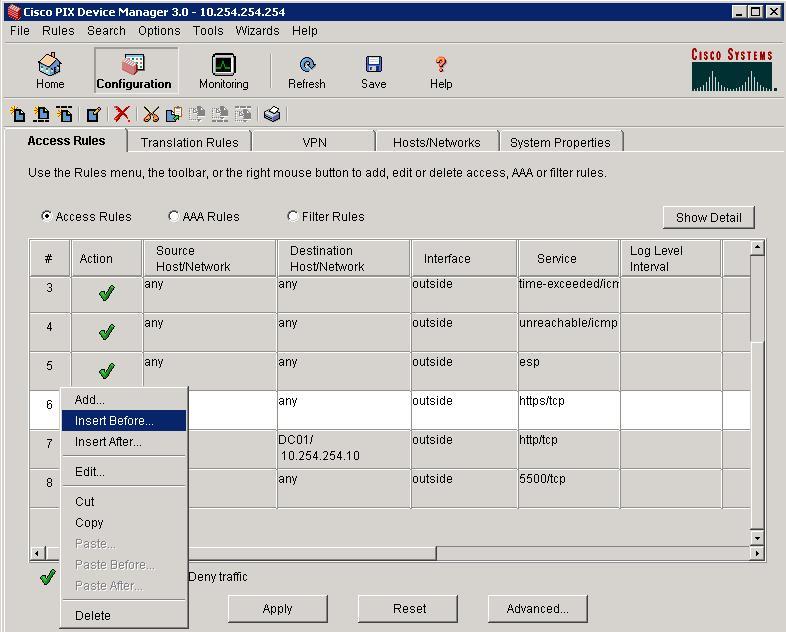This screenshot has width=786, height=632.
Task: Open the Tools menu
Action: click(x=208, y=31)
